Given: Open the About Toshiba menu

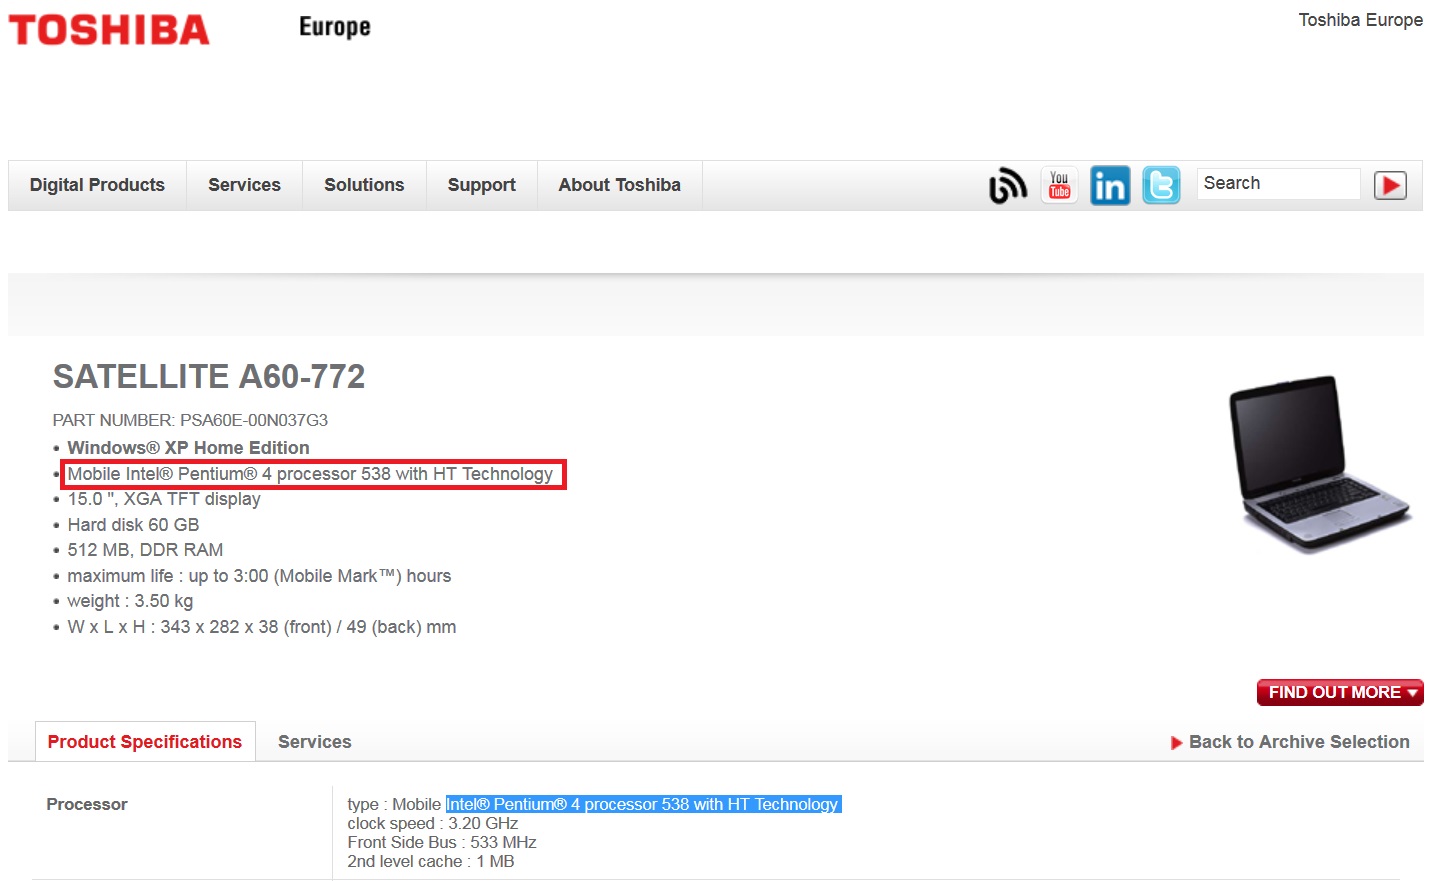Looking at the screenshot, I should 619,185.
